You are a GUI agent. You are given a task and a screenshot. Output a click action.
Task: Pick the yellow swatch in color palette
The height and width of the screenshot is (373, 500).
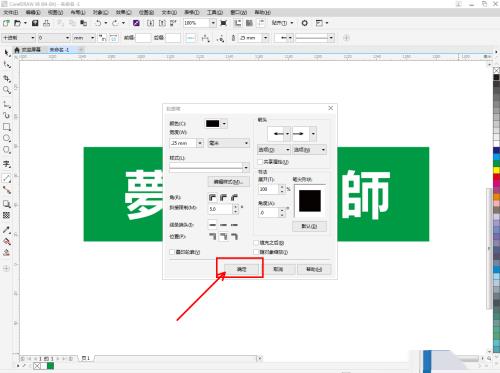tap(496, 170)
